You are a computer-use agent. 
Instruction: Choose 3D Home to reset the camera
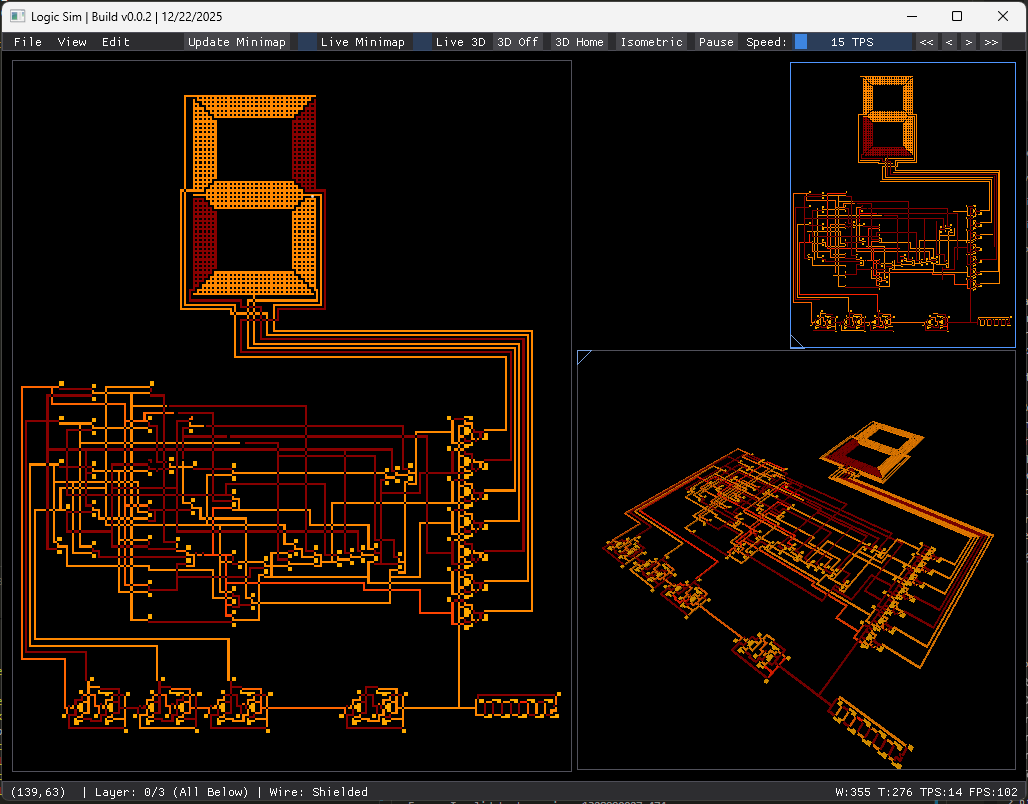[579, 42]
